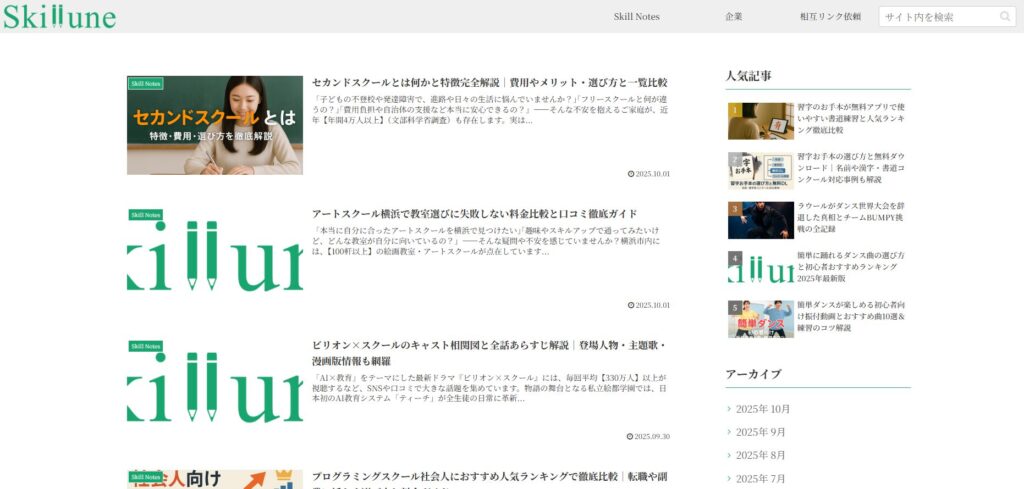1024x489 pixels.
Task: Open the アートスクール横浜 article title
Action: pos(474,214)
